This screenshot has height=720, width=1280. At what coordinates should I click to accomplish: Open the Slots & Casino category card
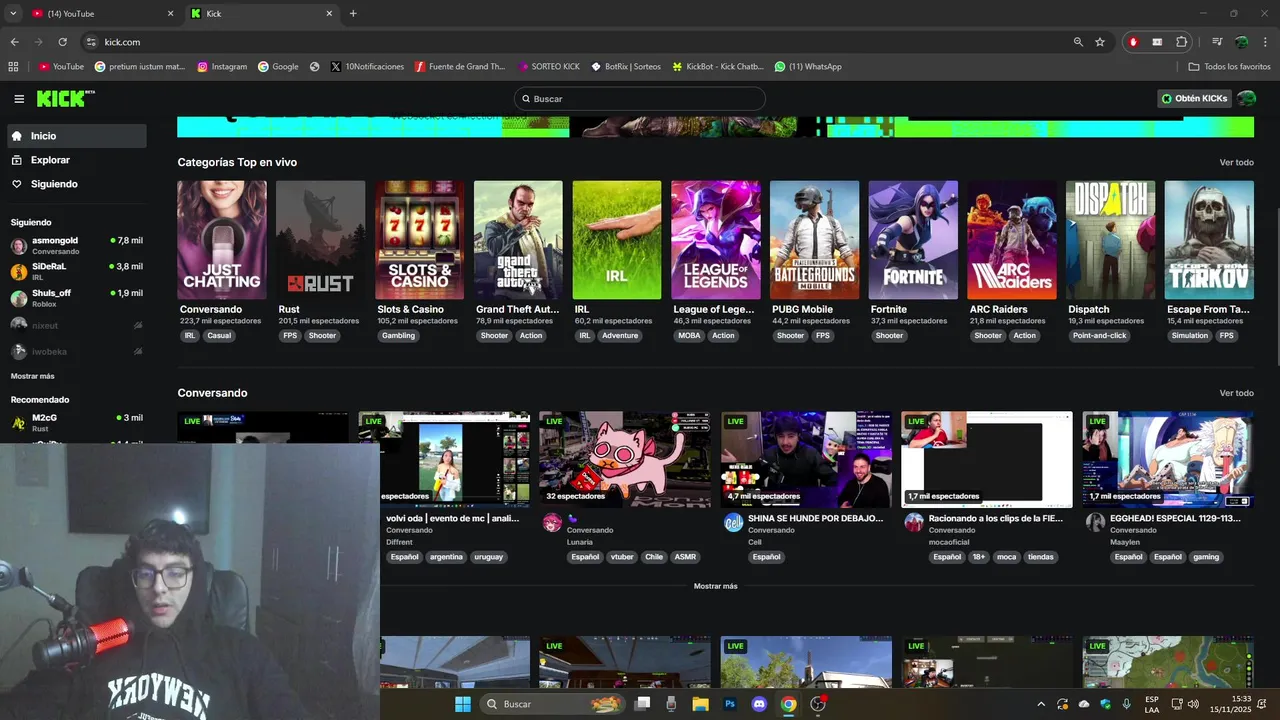(x=419, y=240)
